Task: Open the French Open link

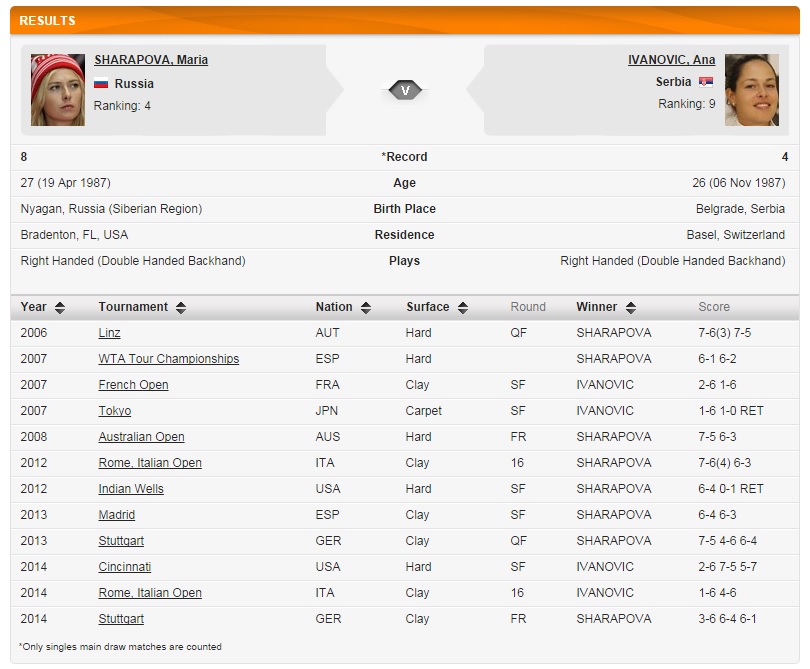Action: 133,385
